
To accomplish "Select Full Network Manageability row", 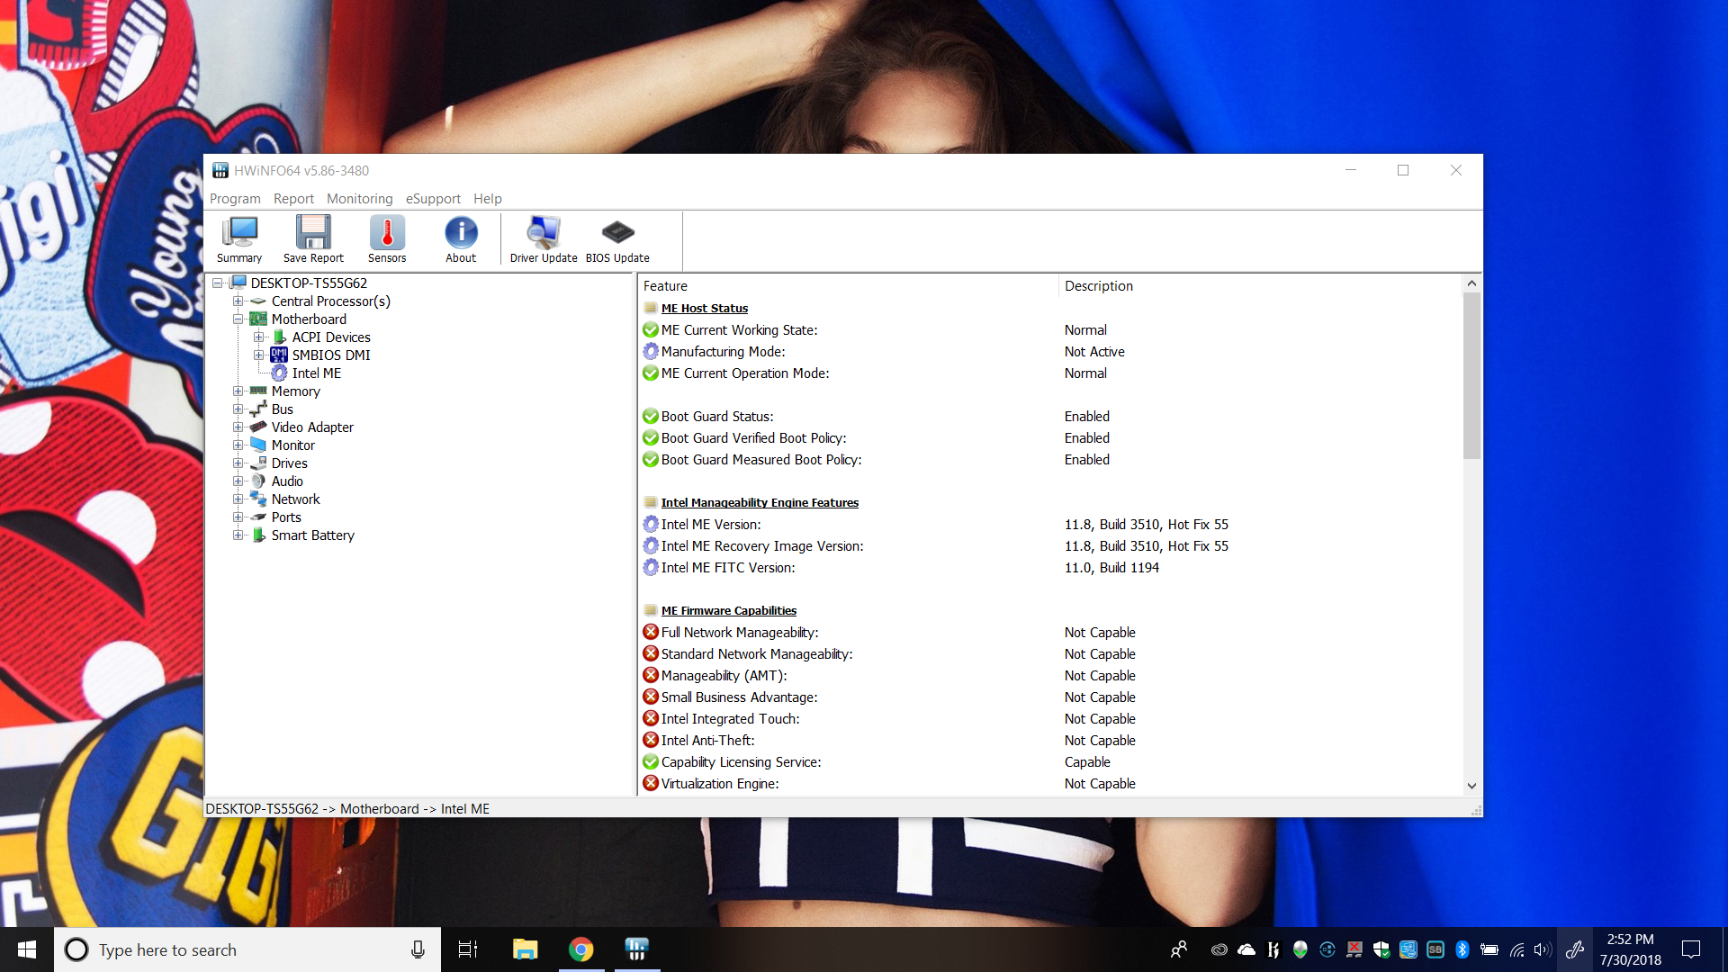I will pos(1050,632).
